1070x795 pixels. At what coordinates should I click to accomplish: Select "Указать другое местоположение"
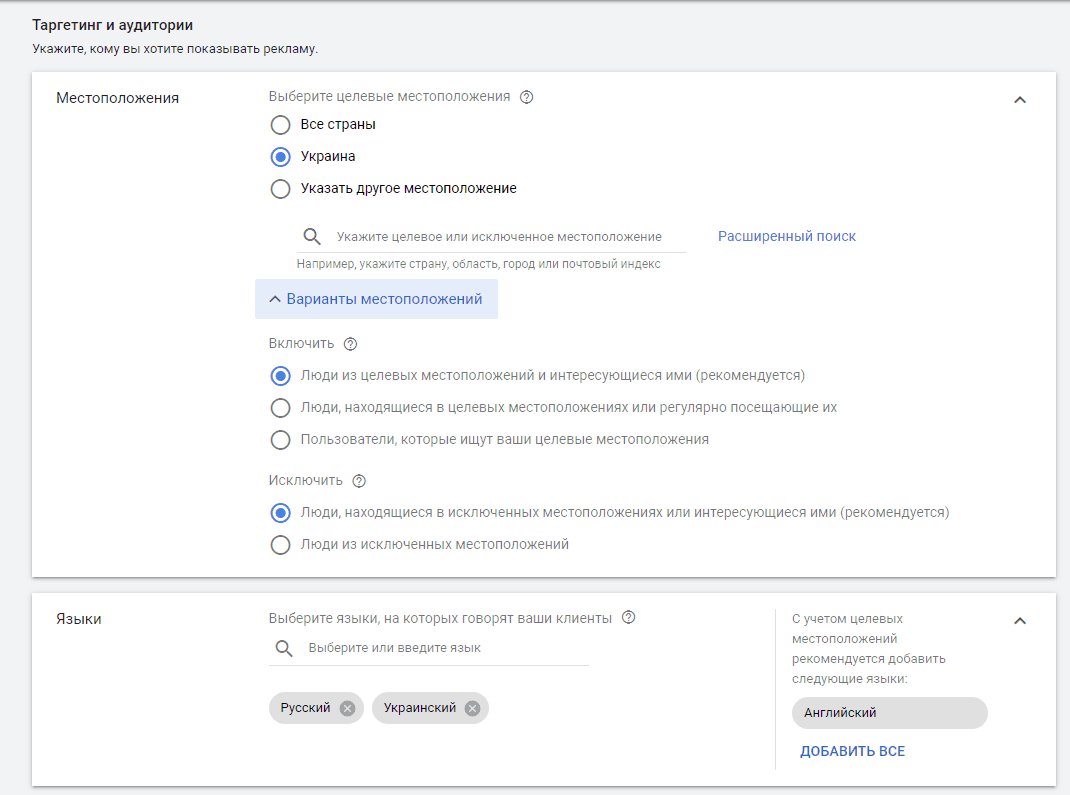pos(280,188)
